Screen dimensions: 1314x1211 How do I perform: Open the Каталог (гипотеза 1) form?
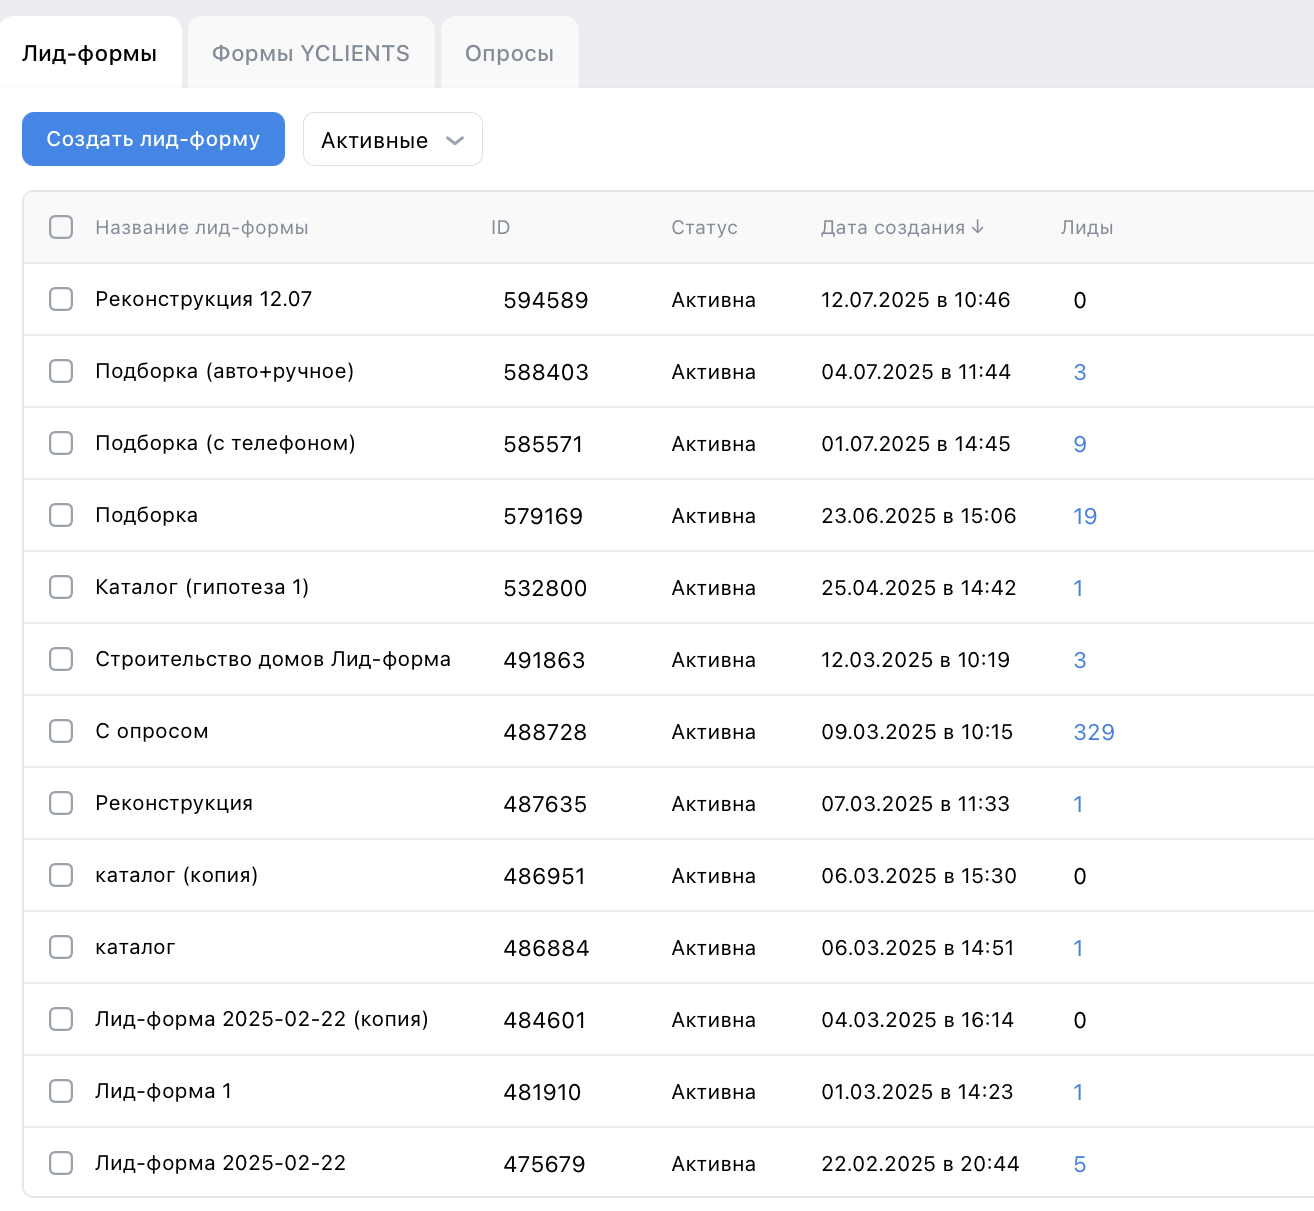[x=201, y=587]
